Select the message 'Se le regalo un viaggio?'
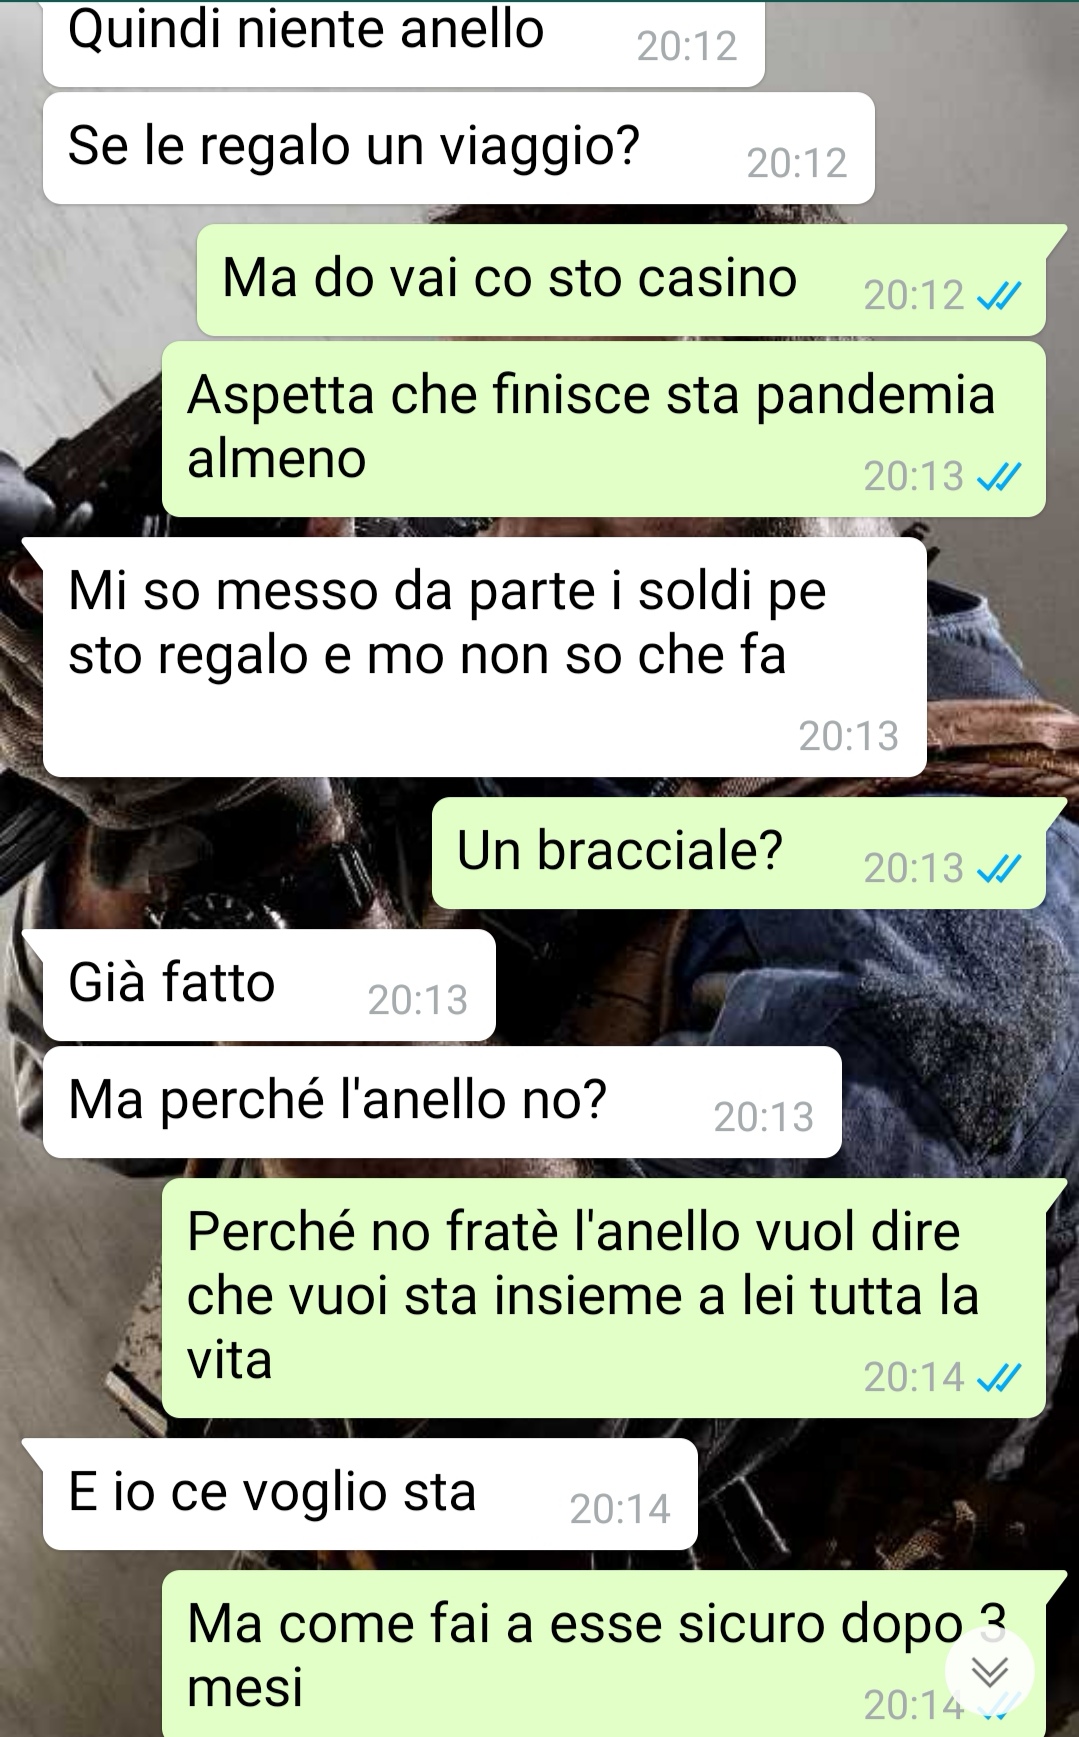The width and height of the screenshot is (1079, 1737). click(x=459, y=148)
